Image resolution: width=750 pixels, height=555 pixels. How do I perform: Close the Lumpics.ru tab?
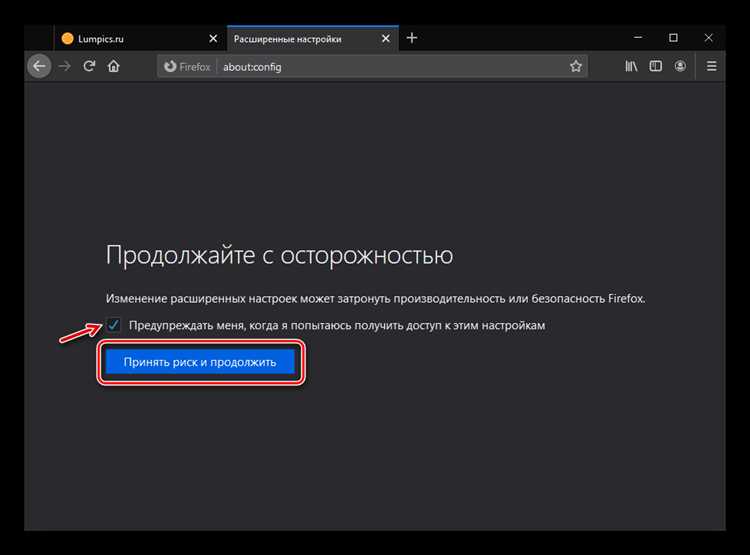213,38
